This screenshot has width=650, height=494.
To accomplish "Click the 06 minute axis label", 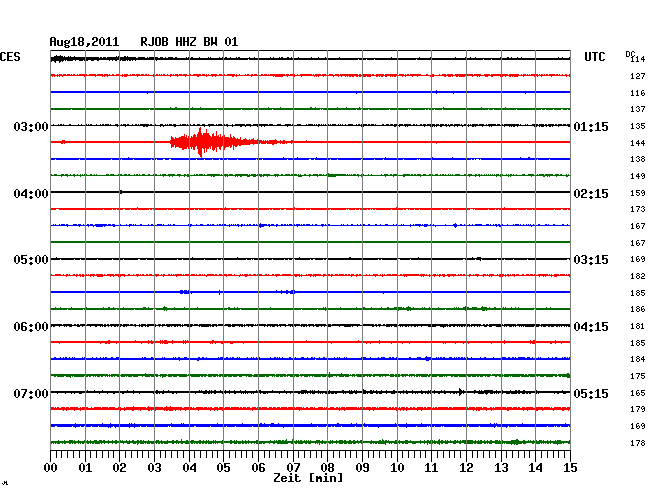I will click(258, 467).
